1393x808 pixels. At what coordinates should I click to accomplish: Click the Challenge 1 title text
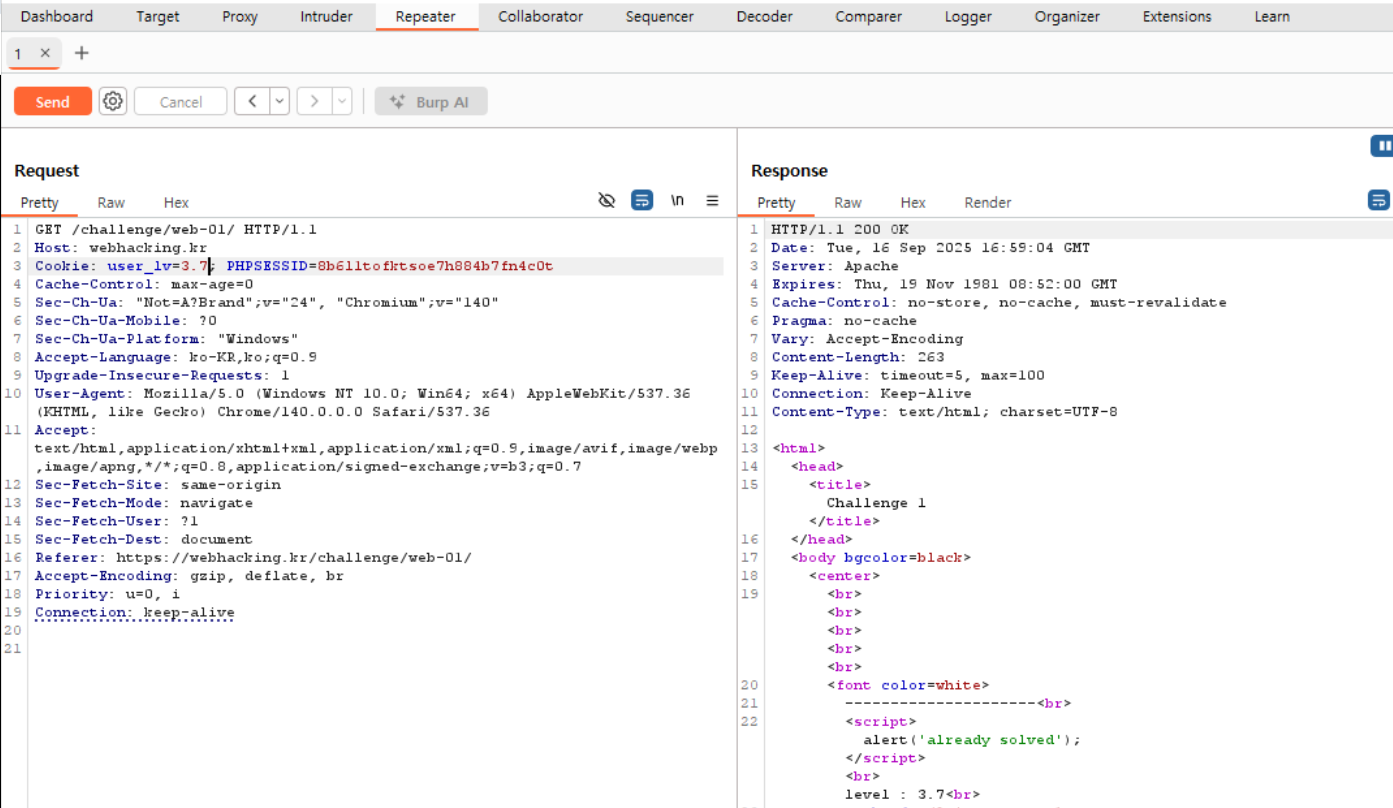click(x=876, y=503)
